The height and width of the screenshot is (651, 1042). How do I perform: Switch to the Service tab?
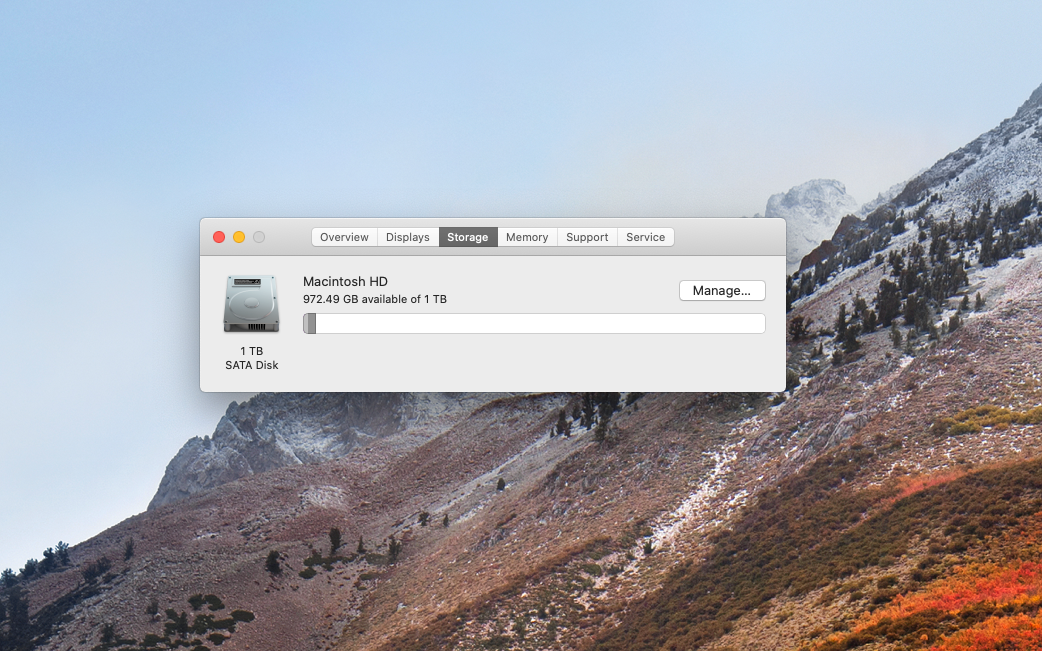point(645,237)
